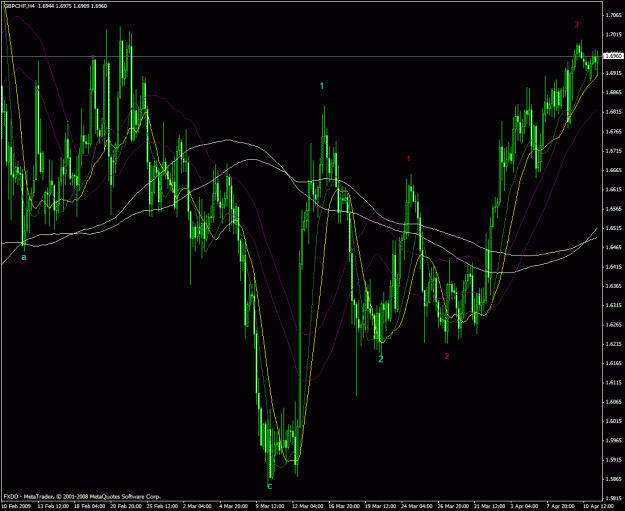Screen dimensions: 625x511
Task: Click the FXDD MetaTrader copyright text
Action: pyautogui.click(x=82, y=497)
